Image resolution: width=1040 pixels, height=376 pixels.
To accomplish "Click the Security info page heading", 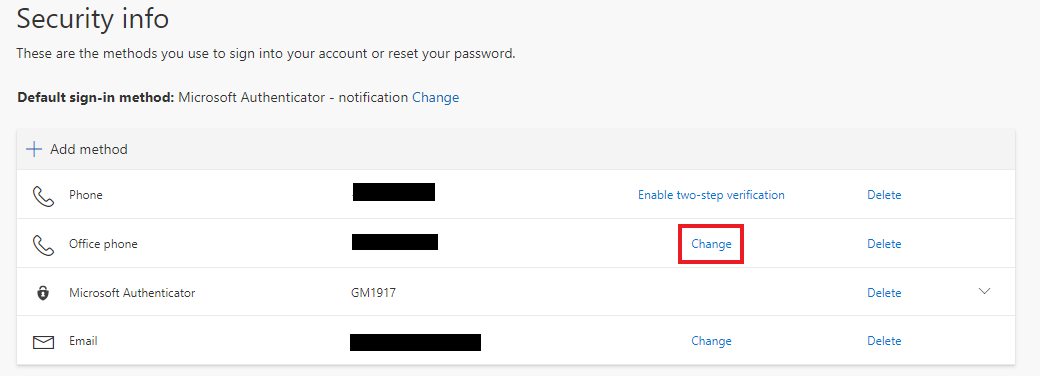I will (93, 19).
